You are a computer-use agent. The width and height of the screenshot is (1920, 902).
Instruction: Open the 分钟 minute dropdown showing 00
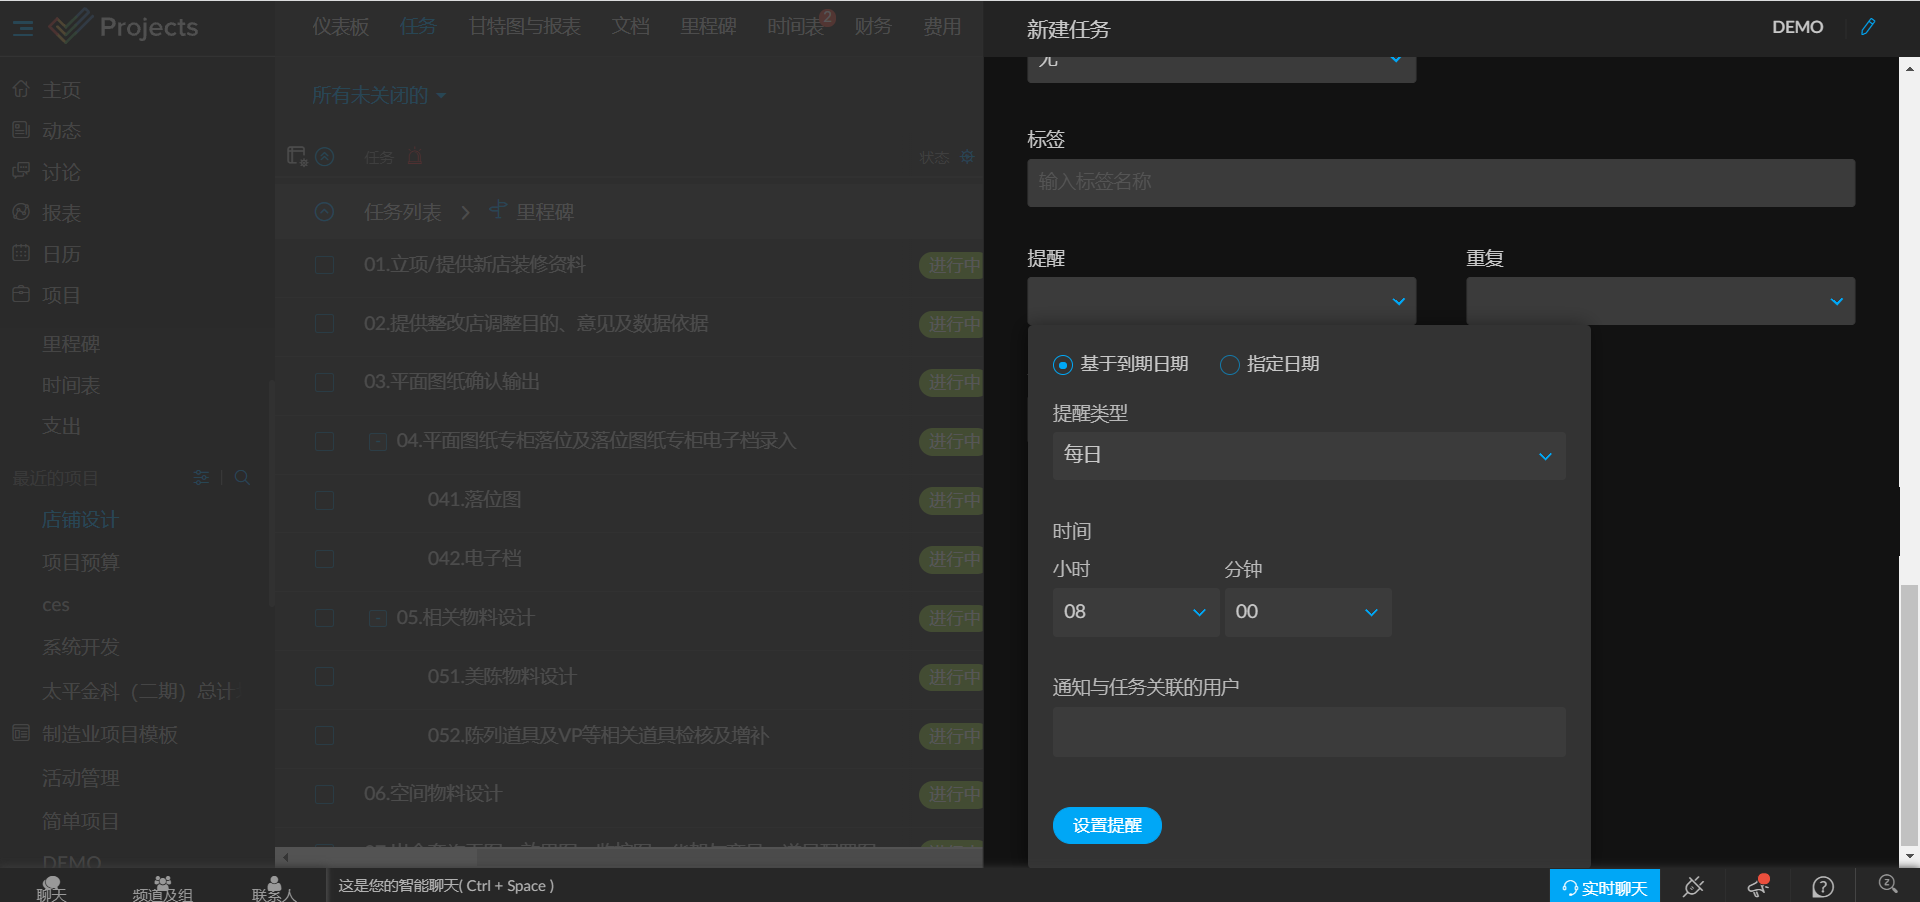point(1307,612)
